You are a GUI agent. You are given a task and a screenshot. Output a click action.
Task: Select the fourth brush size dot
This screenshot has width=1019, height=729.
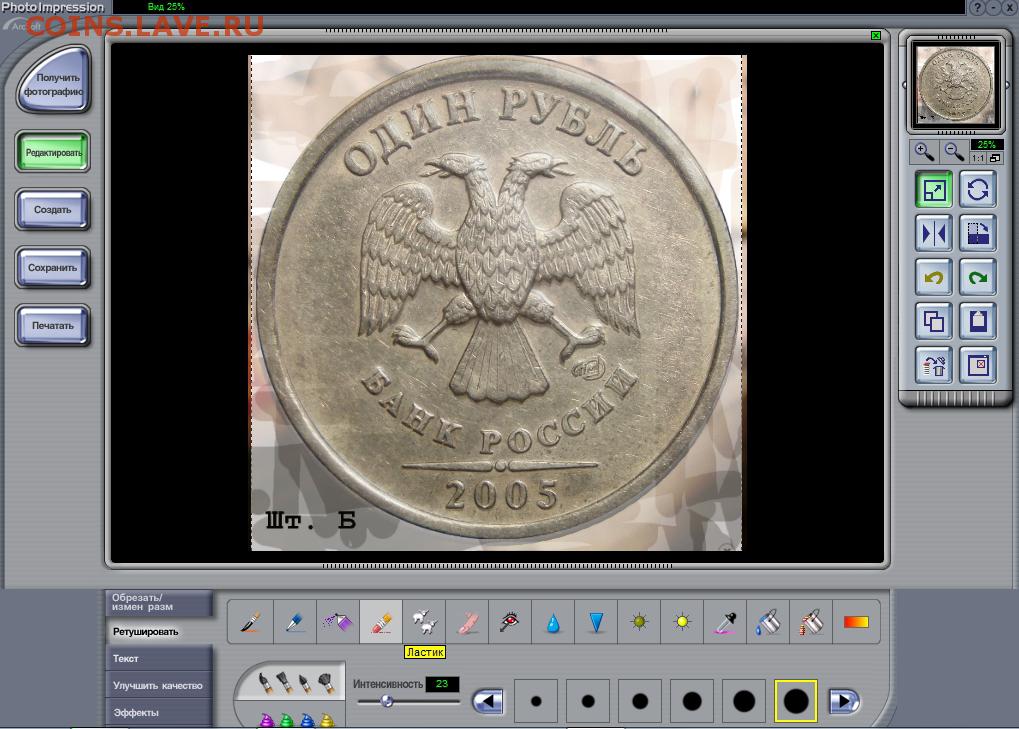click(x=692, y=701)
